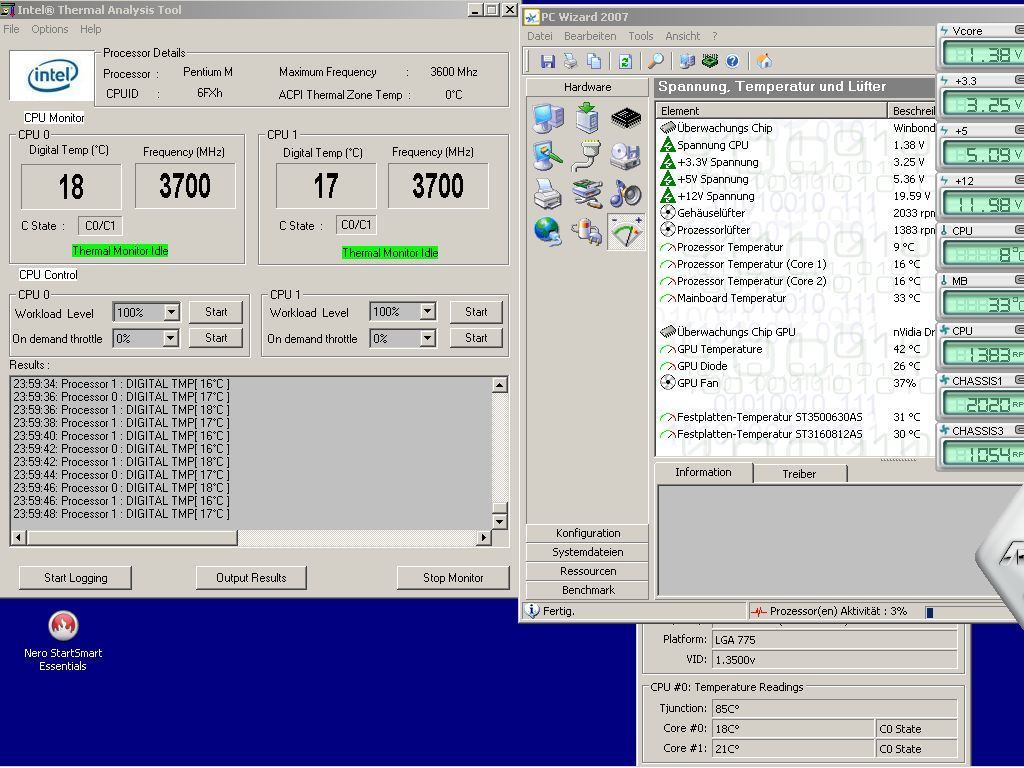Image resolution: width=1024 pixels, height=768 pixels.
Task: Click the results horizontal scroll left arrow
Action: [18, 537]
